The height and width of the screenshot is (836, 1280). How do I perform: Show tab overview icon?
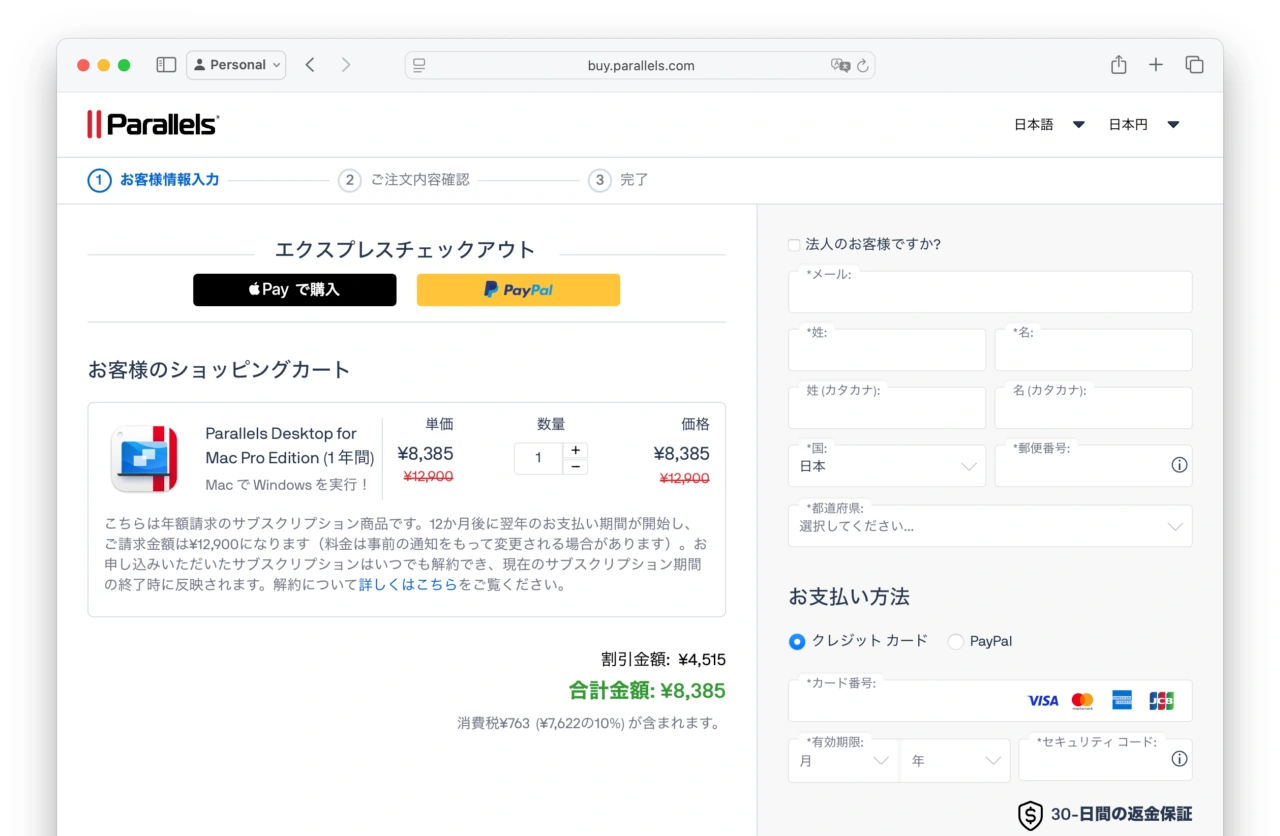[x=1194, y=65]
